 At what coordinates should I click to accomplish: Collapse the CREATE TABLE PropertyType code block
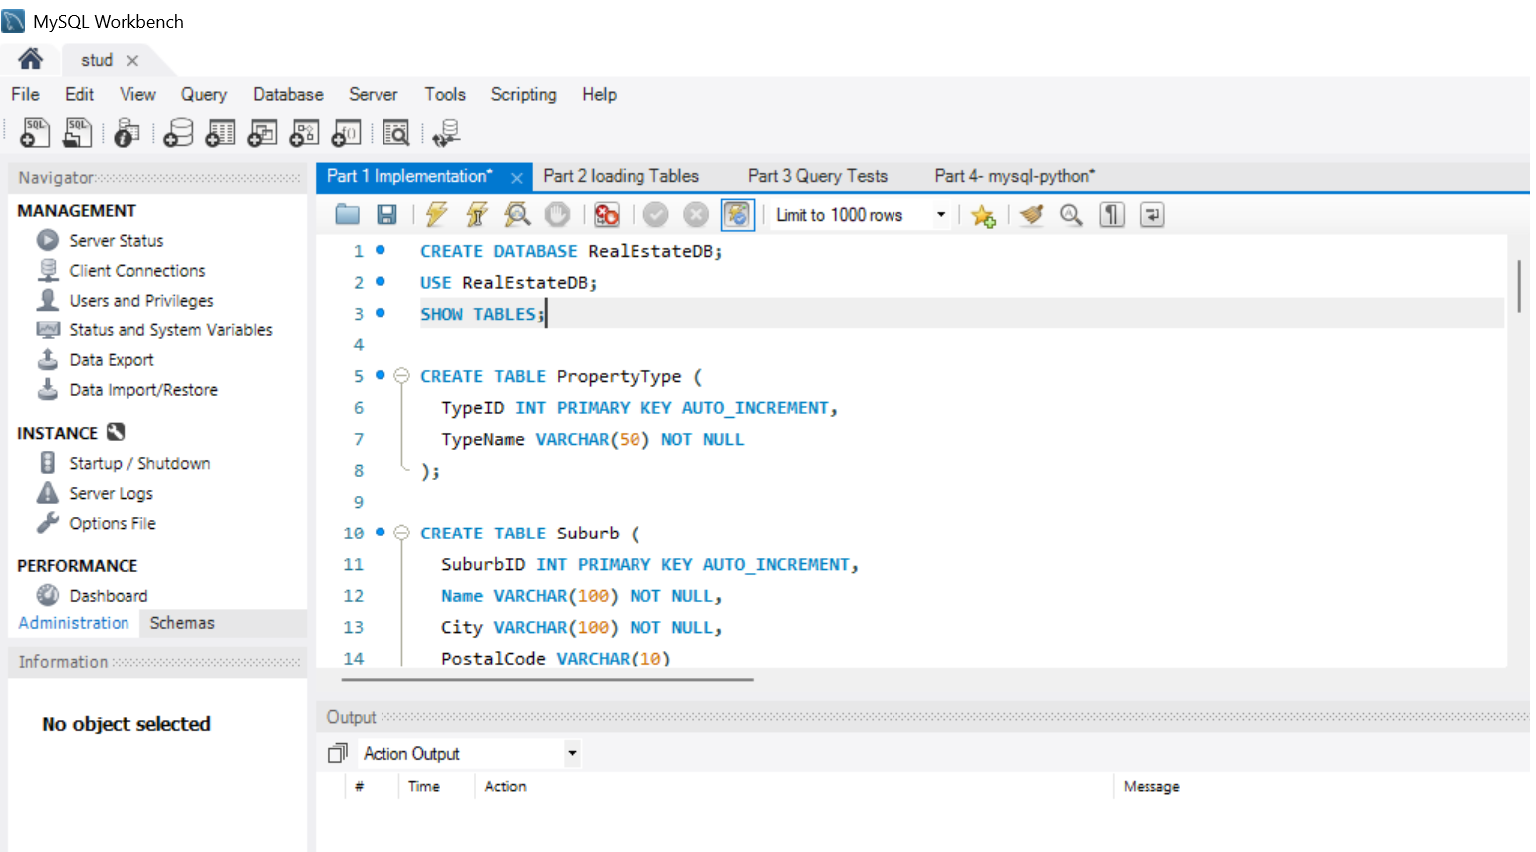(x=401, y=376)
